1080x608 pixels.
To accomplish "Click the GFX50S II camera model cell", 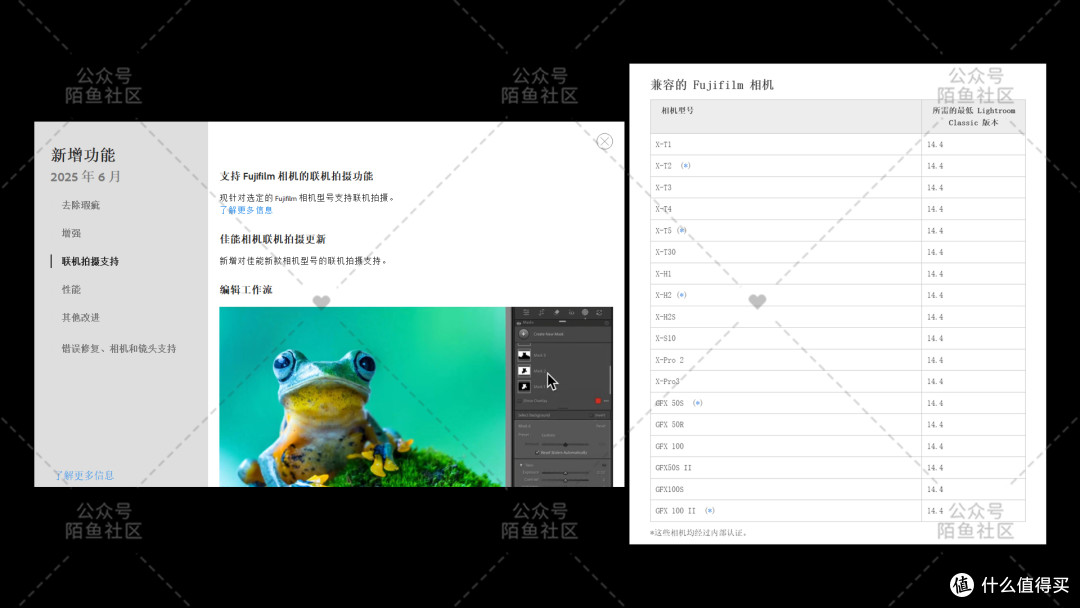I will (786, 468).
